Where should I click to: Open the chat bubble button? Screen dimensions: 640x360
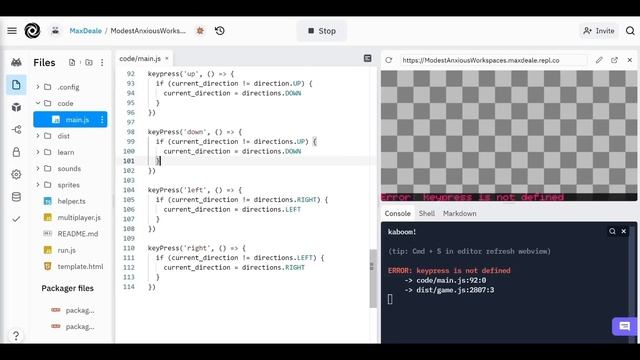[624, 326]
